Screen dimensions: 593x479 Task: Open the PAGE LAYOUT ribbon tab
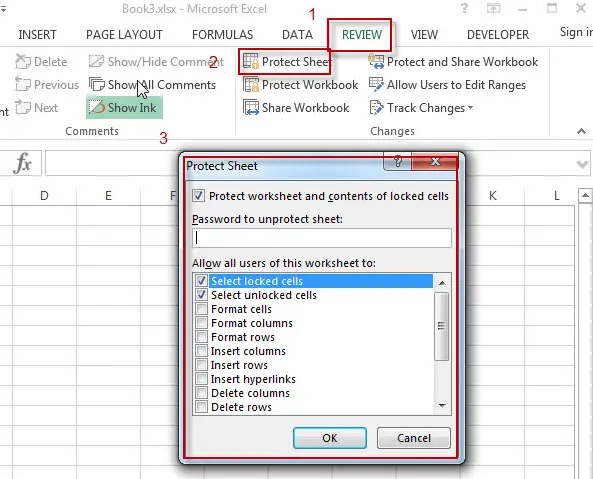coord(124,34)
